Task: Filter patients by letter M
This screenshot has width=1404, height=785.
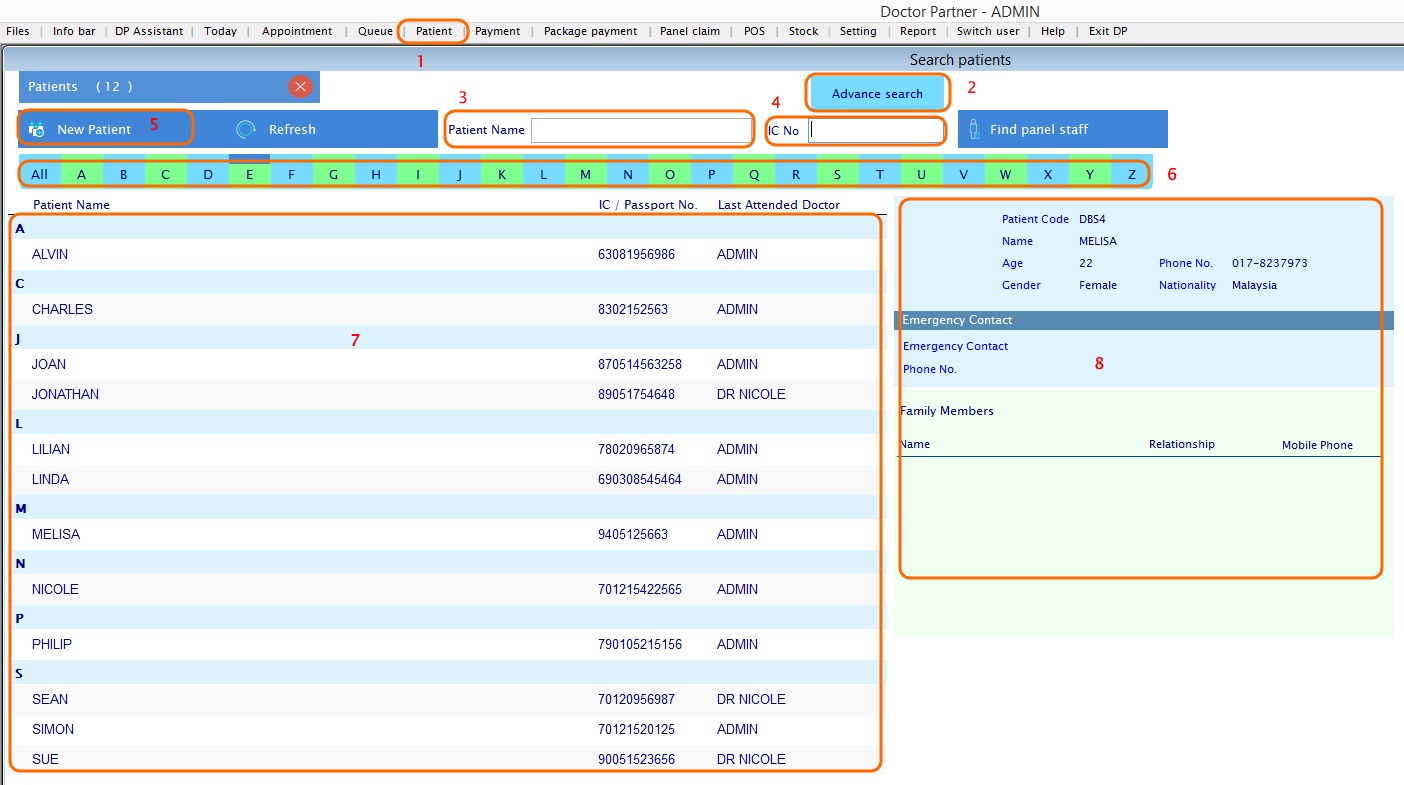Action: coord(585,175)
